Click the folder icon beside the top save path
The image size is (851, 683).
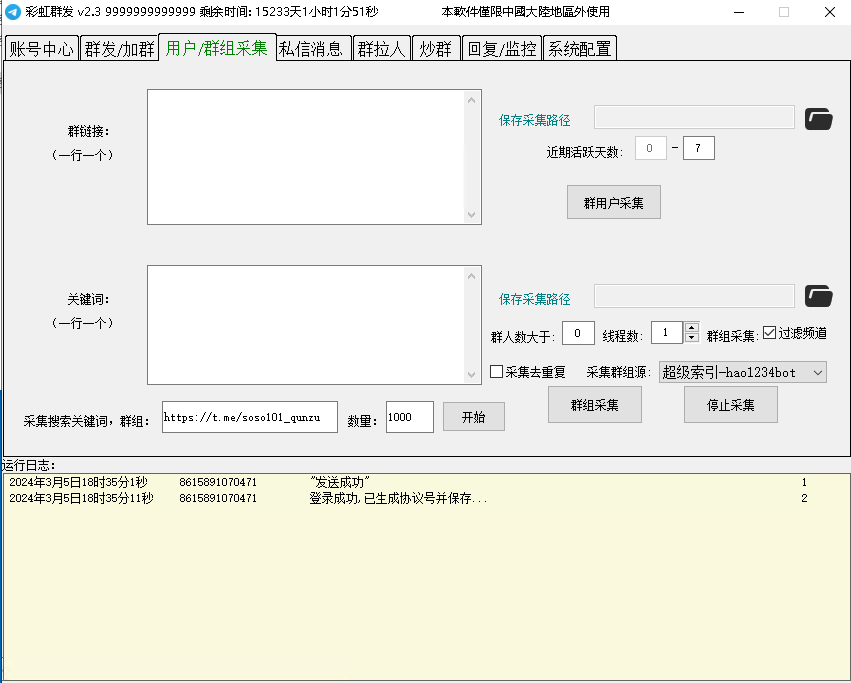click(818, 119)
